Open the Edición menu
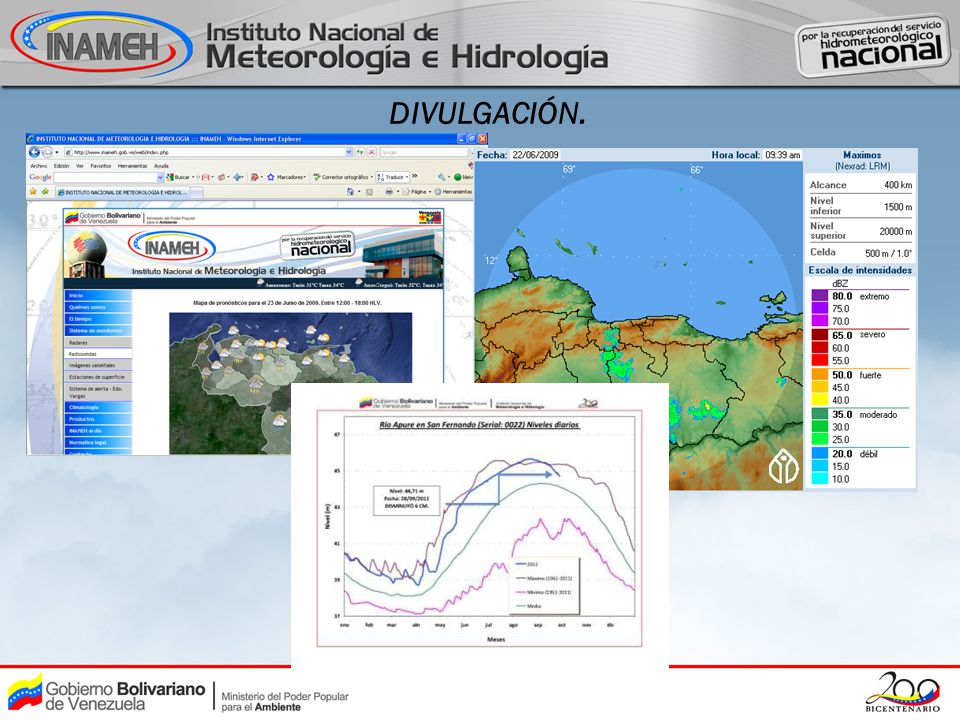The image size is (960, 720). point(61,166)
